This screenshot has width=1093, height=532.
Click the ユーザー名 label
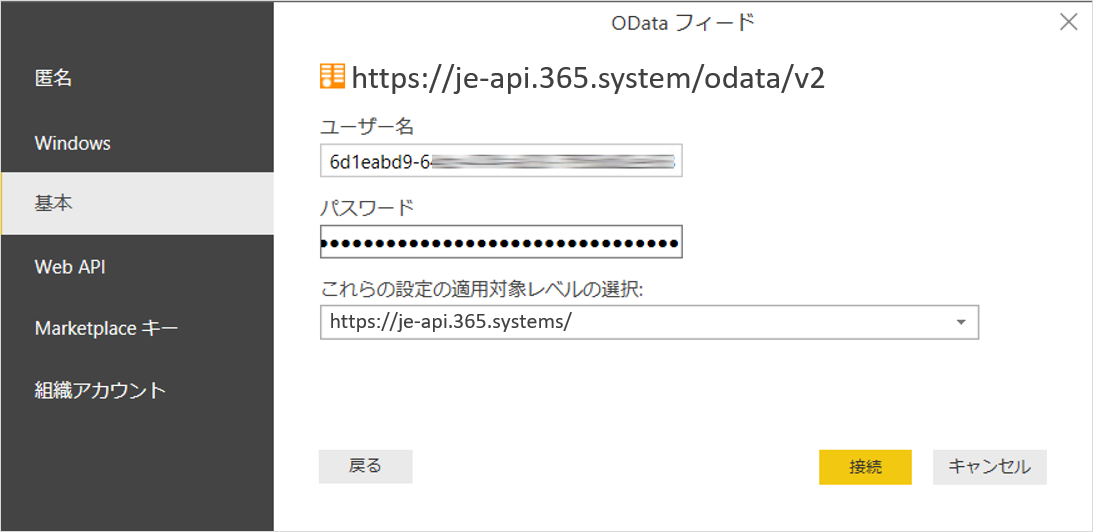367,126
